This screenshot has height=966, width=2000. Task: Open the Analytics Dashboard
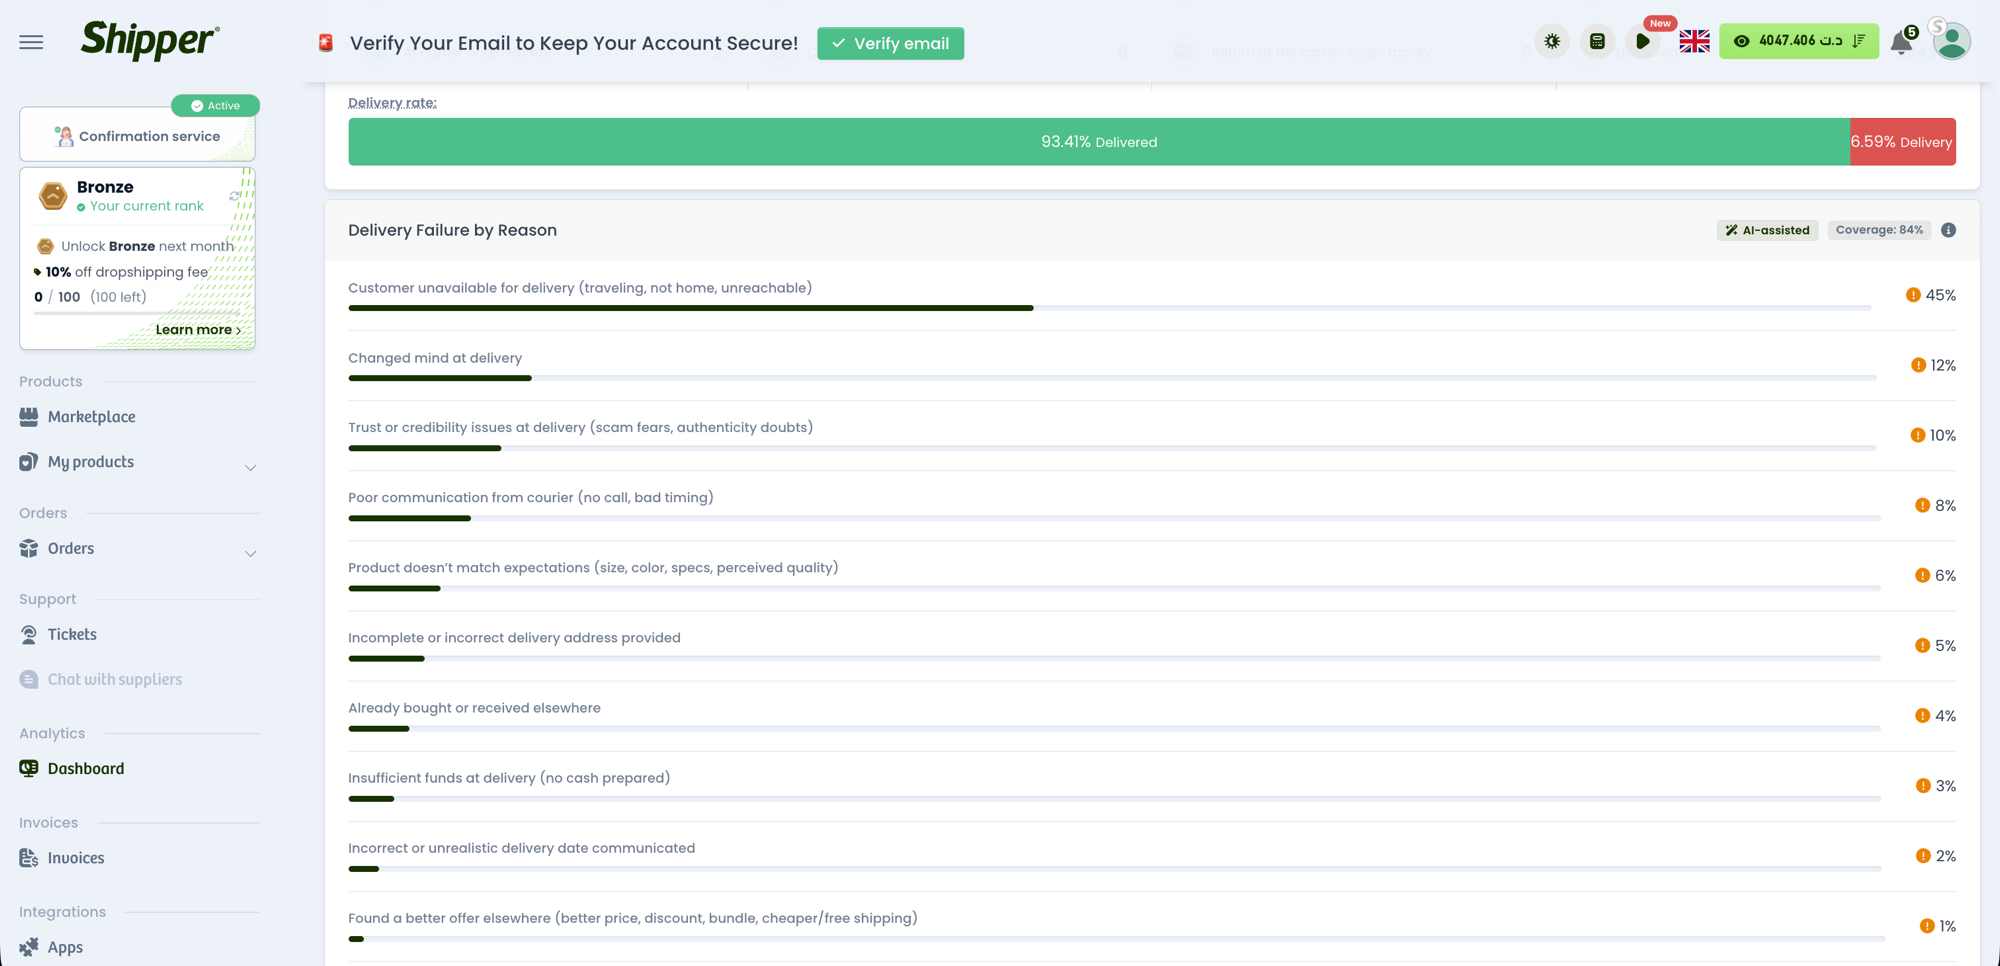pyautogui.click(x=85, y=768)
